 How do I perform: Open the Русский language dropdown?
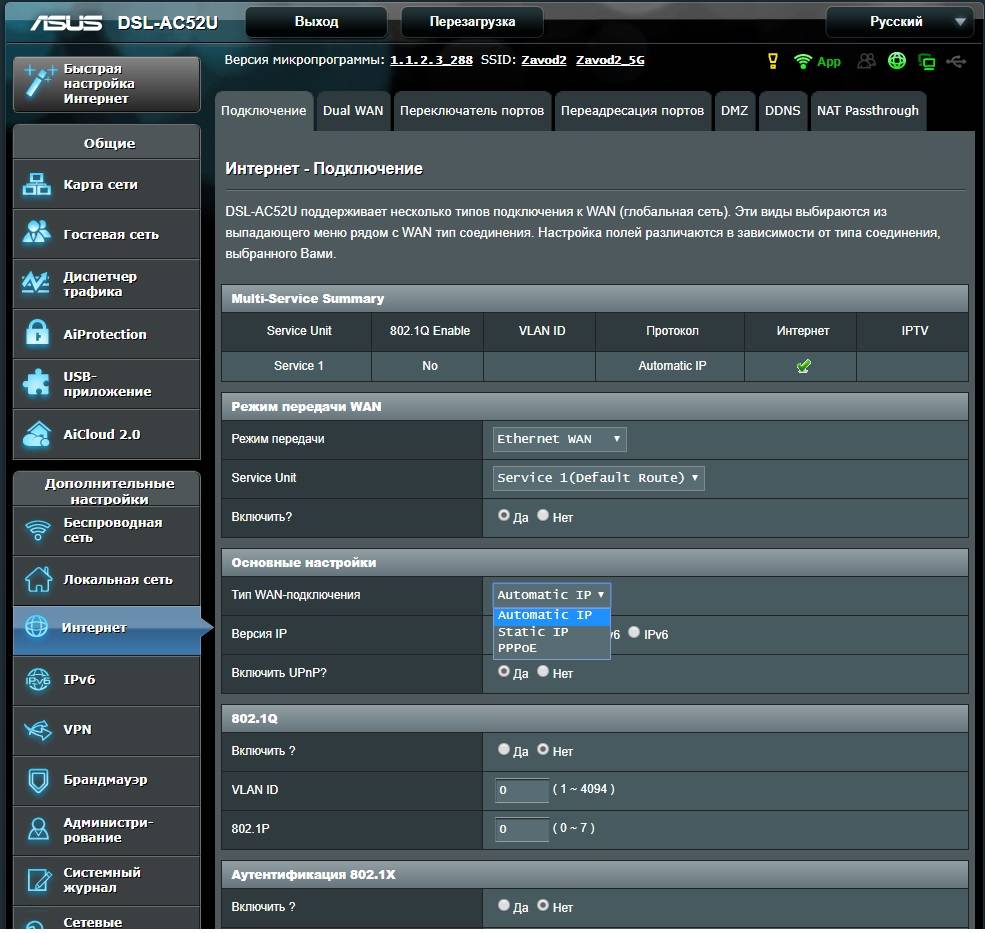(x=900, y=22)
